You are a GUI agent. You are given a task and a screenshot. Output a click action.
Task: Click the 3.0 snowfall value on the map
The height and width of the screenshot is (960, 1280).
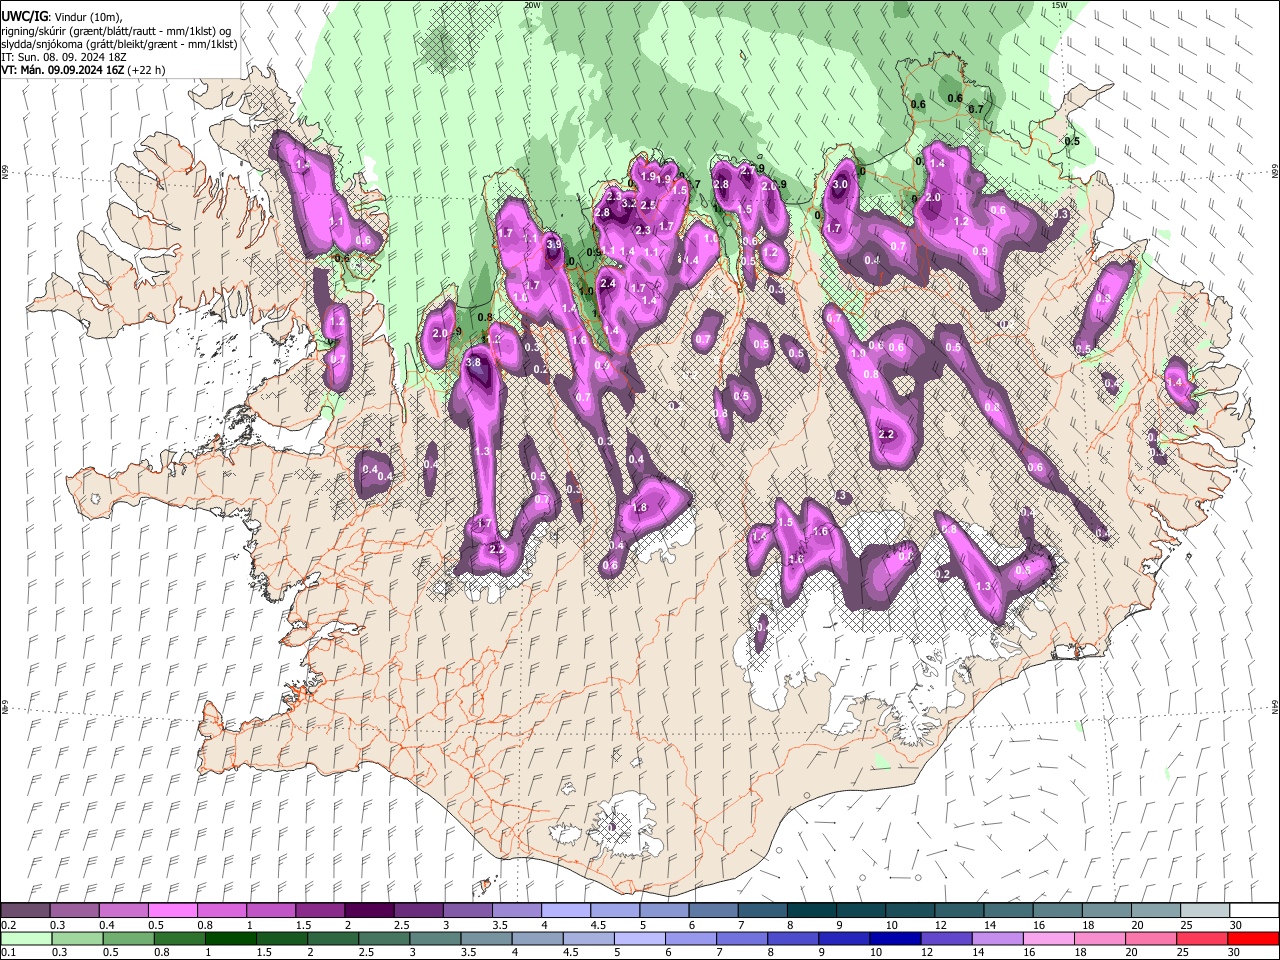(x=840, y=184)
